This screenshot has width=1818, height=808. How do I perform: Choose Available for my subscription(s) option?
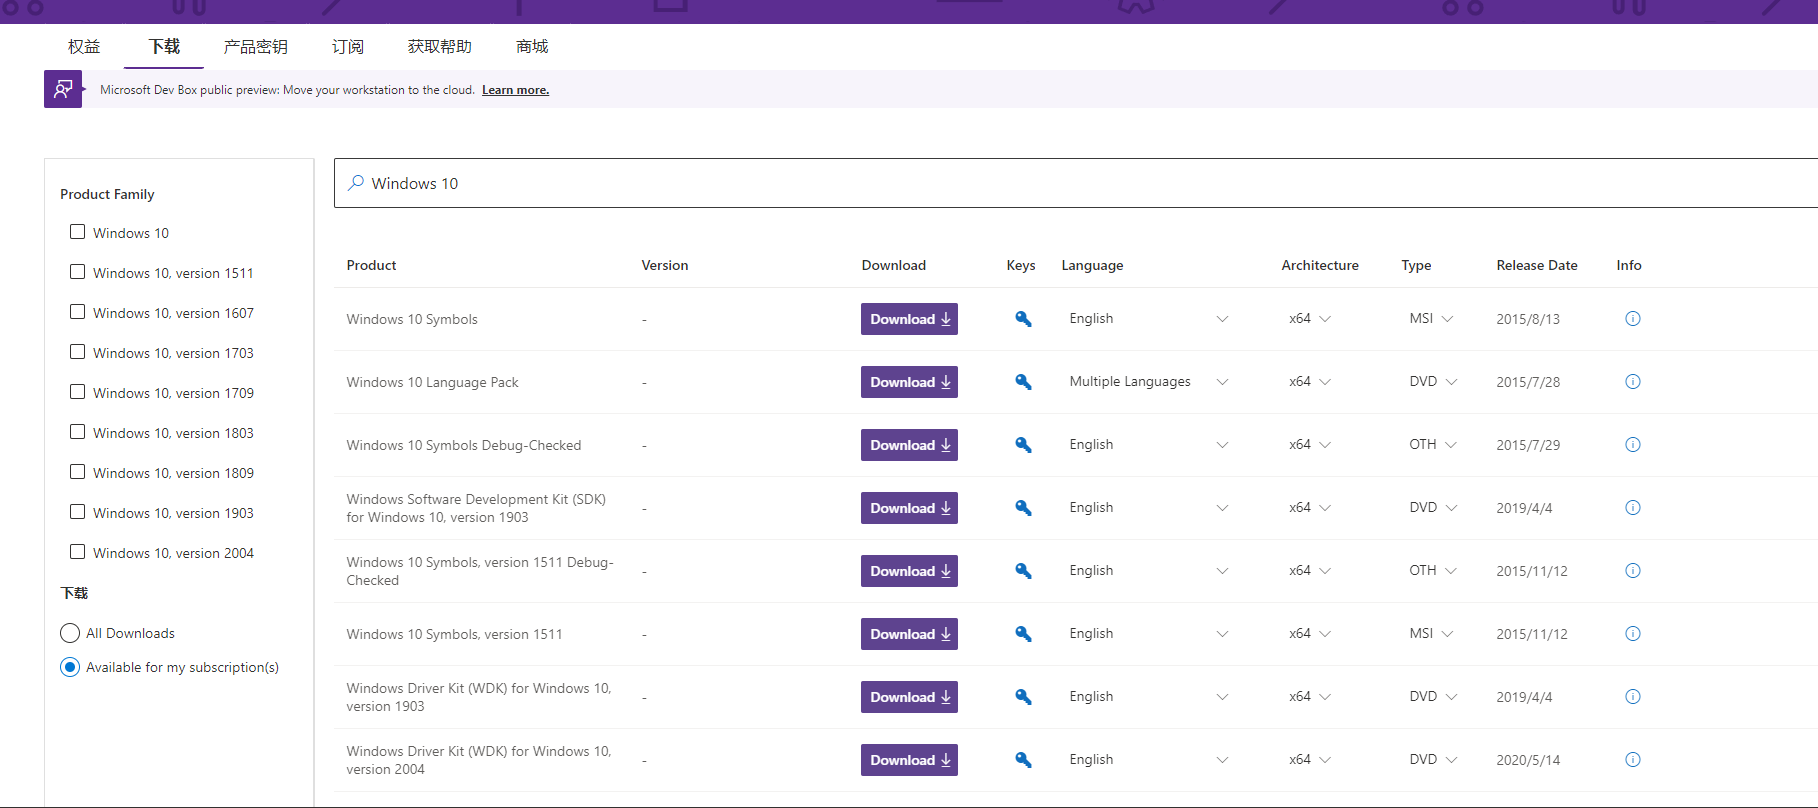(x=70, y=667)
